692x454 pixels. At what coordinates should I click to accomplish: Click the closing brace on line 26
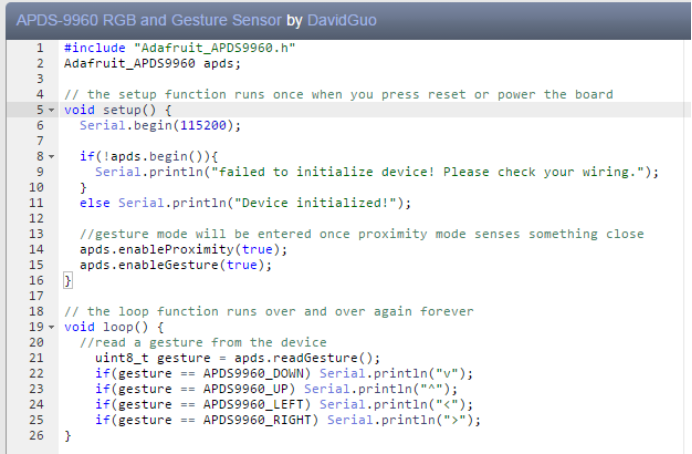(x=68, y=435)
